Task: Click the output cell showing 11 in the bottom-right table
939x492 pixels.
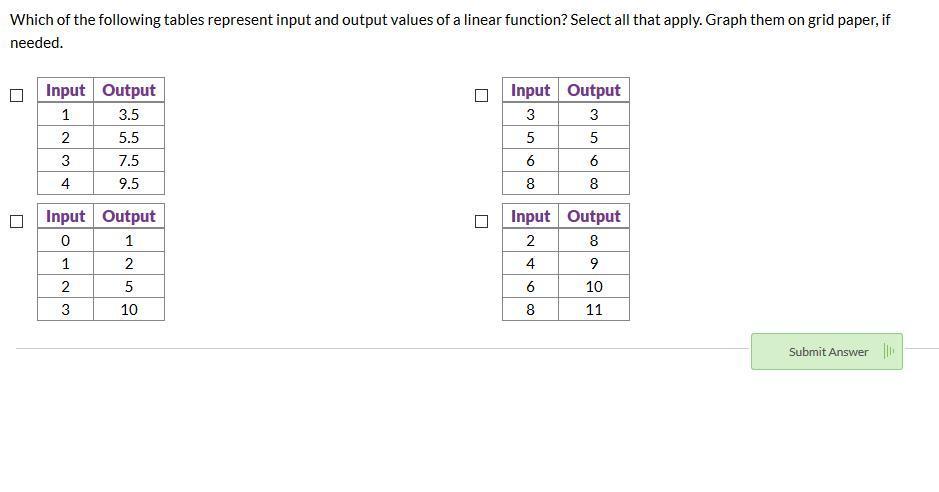Action: tap(593, 309)
